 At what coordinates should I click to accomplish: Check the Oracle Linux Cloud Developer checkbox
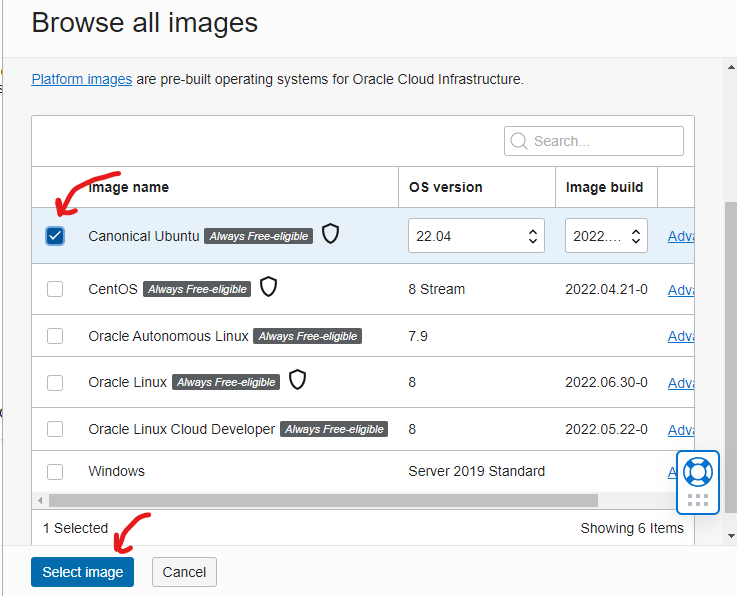55,429
